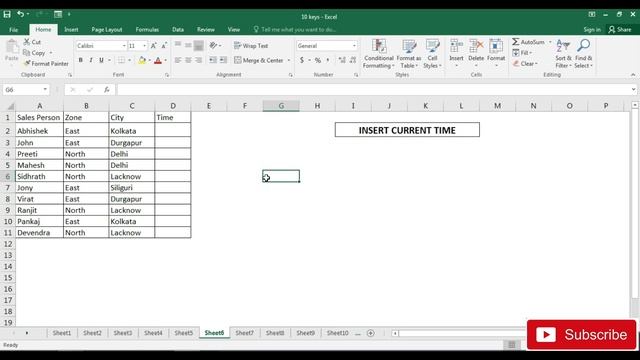Open the Fill dropdown in Editing
This screenshot has height=360, width=640.
(x=522, y=53)
